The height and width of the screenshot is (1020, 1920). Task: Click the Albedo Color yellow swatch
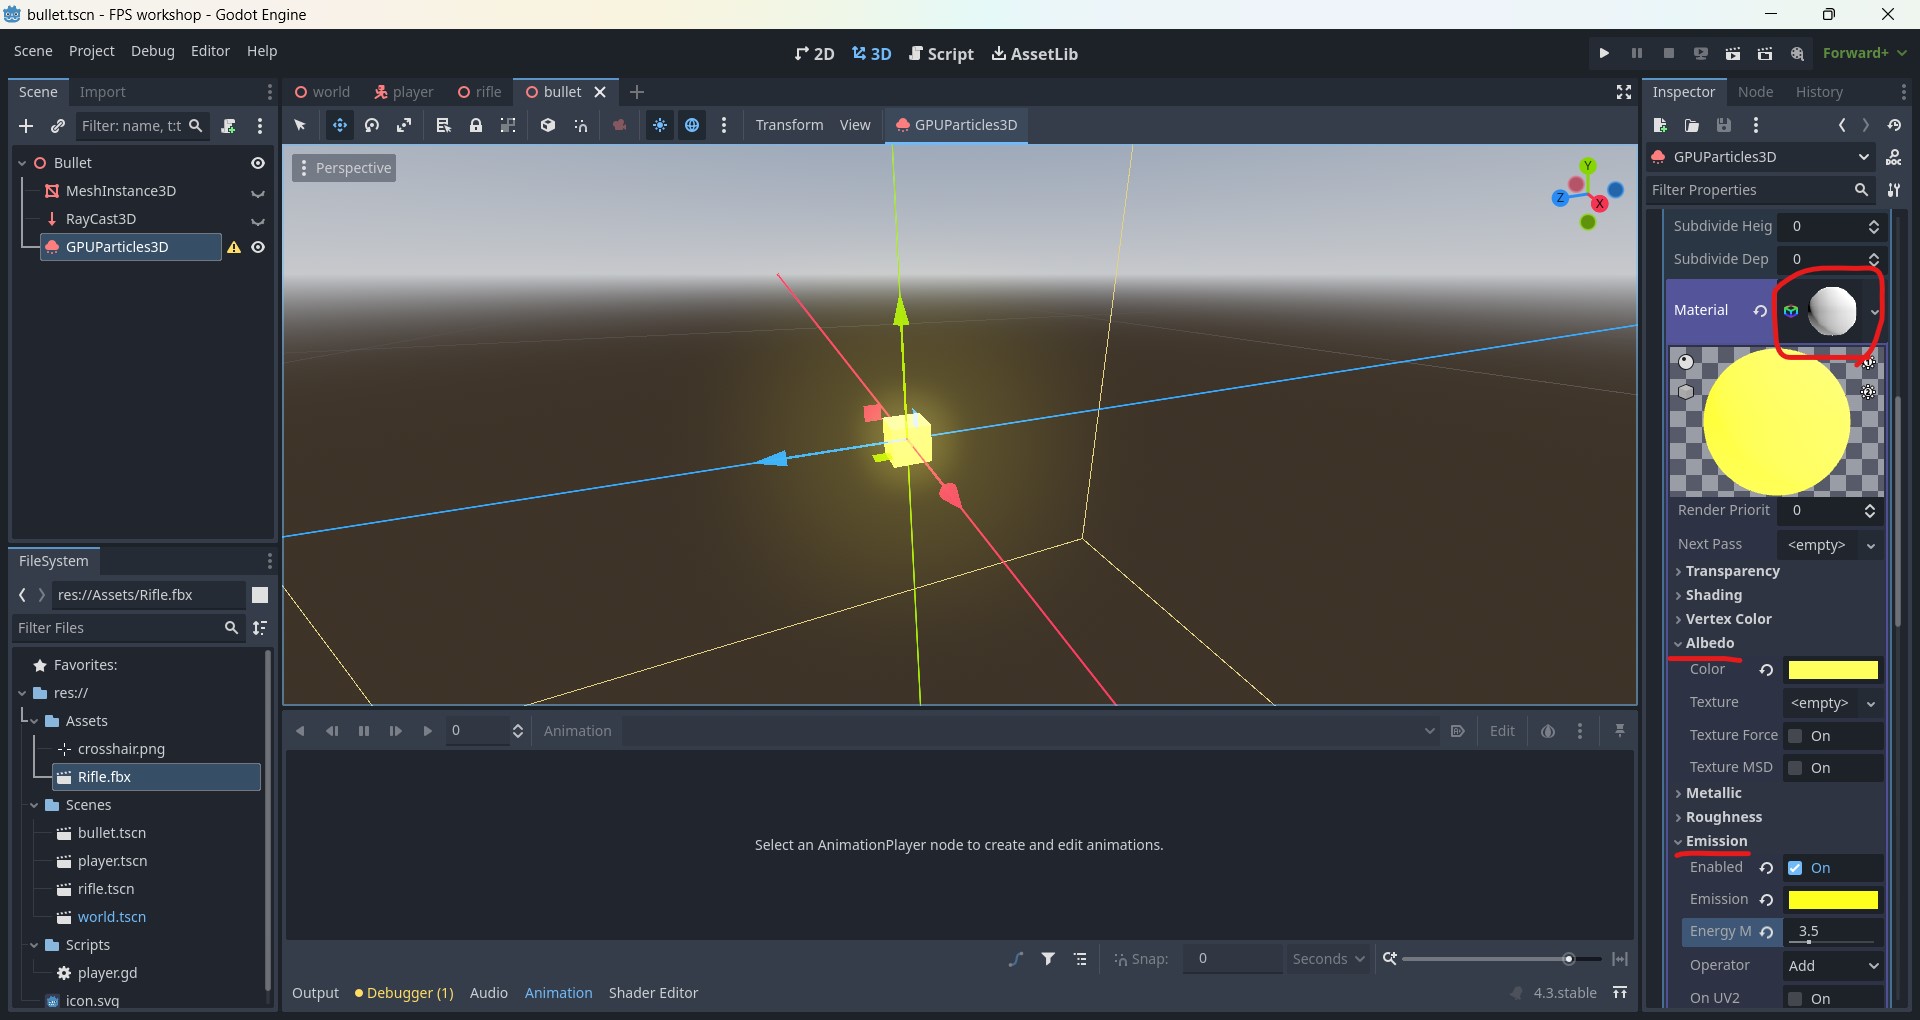pyautogui.click(x=1832, y=670)
